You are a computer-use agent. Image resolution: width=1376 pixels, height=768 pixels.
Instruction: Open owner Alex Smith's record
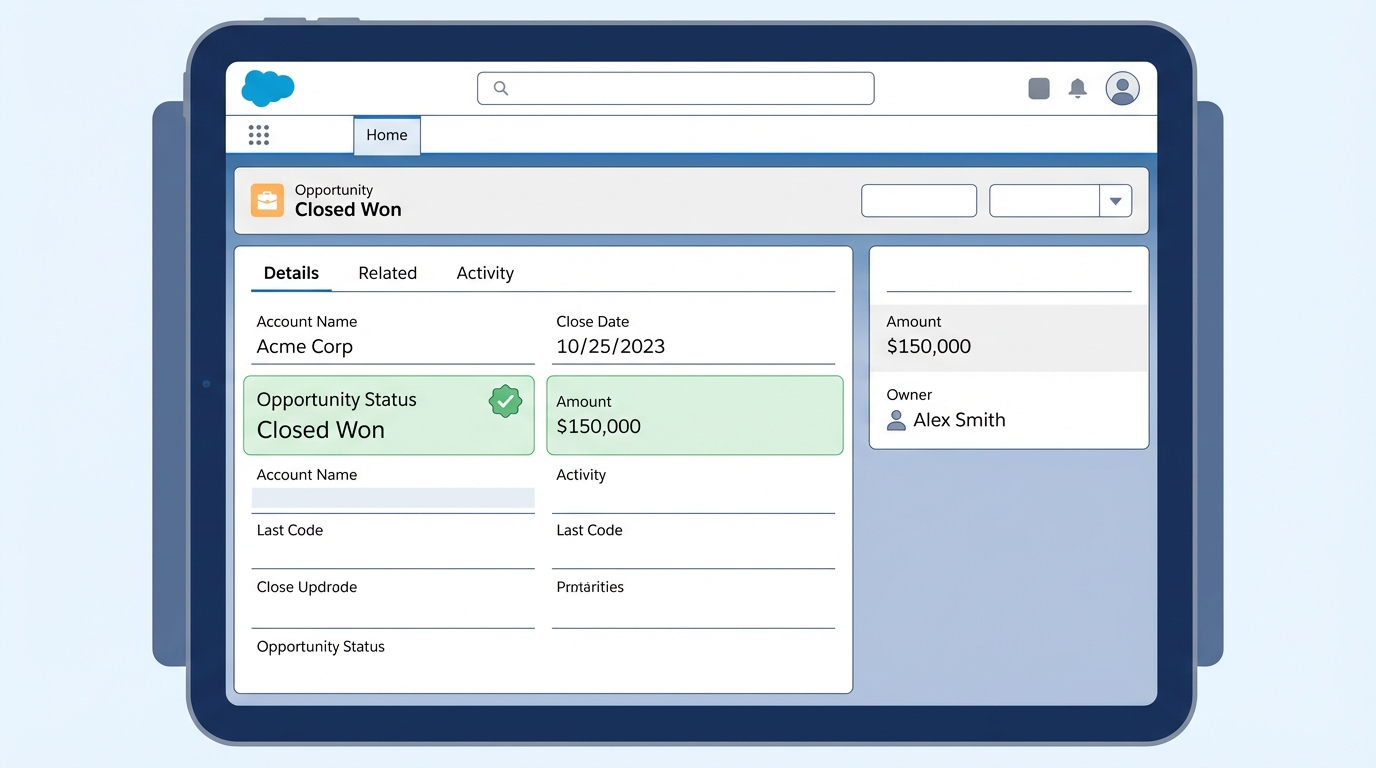point(960,420)
